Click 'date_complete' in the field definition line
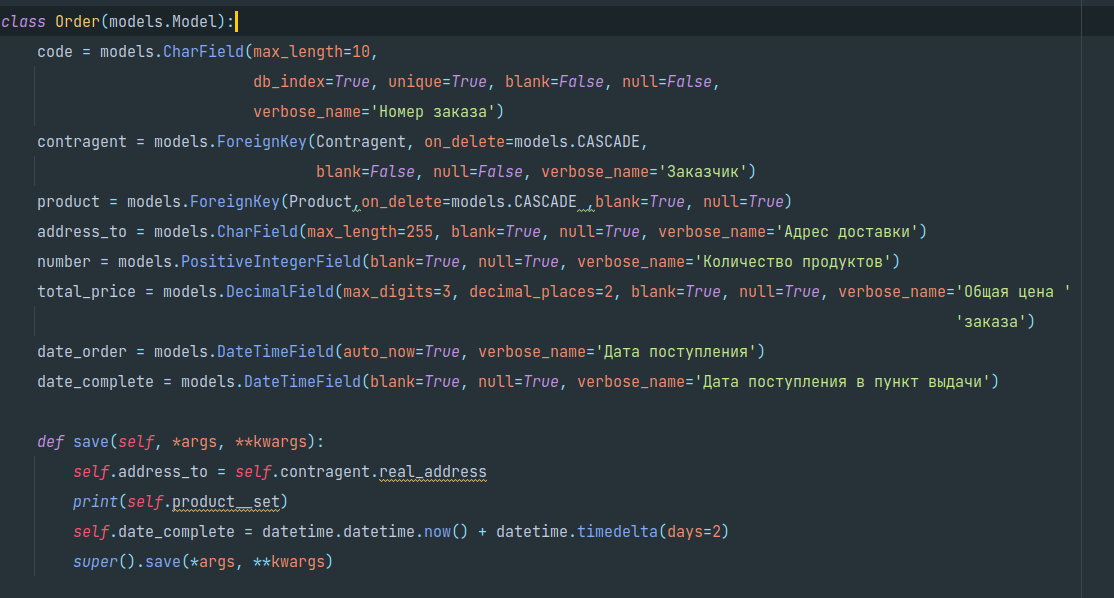The image size is (1114, 598). [95, 381]
